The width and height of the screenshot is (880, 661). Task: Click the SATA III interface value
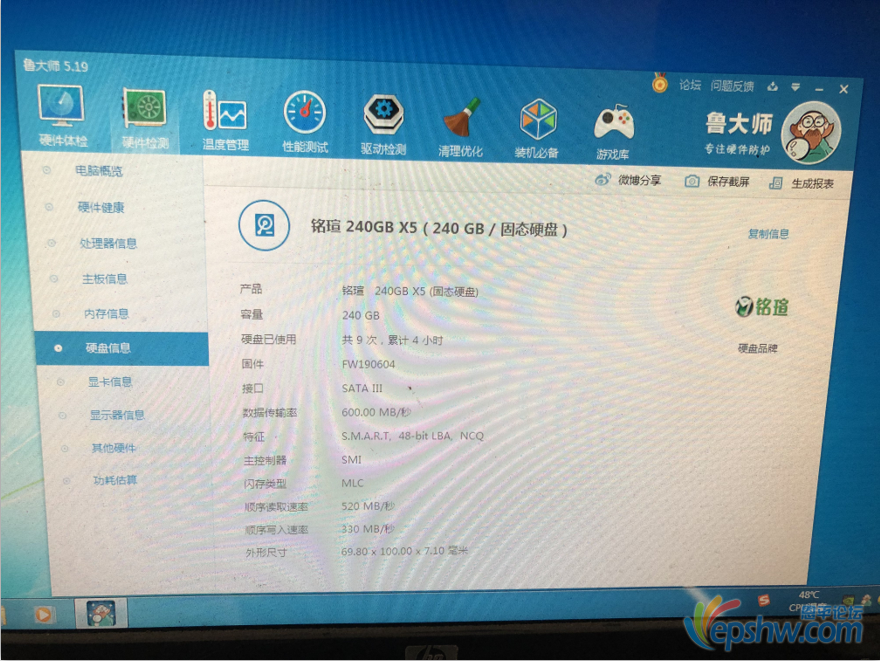click(x=362, y=388)
